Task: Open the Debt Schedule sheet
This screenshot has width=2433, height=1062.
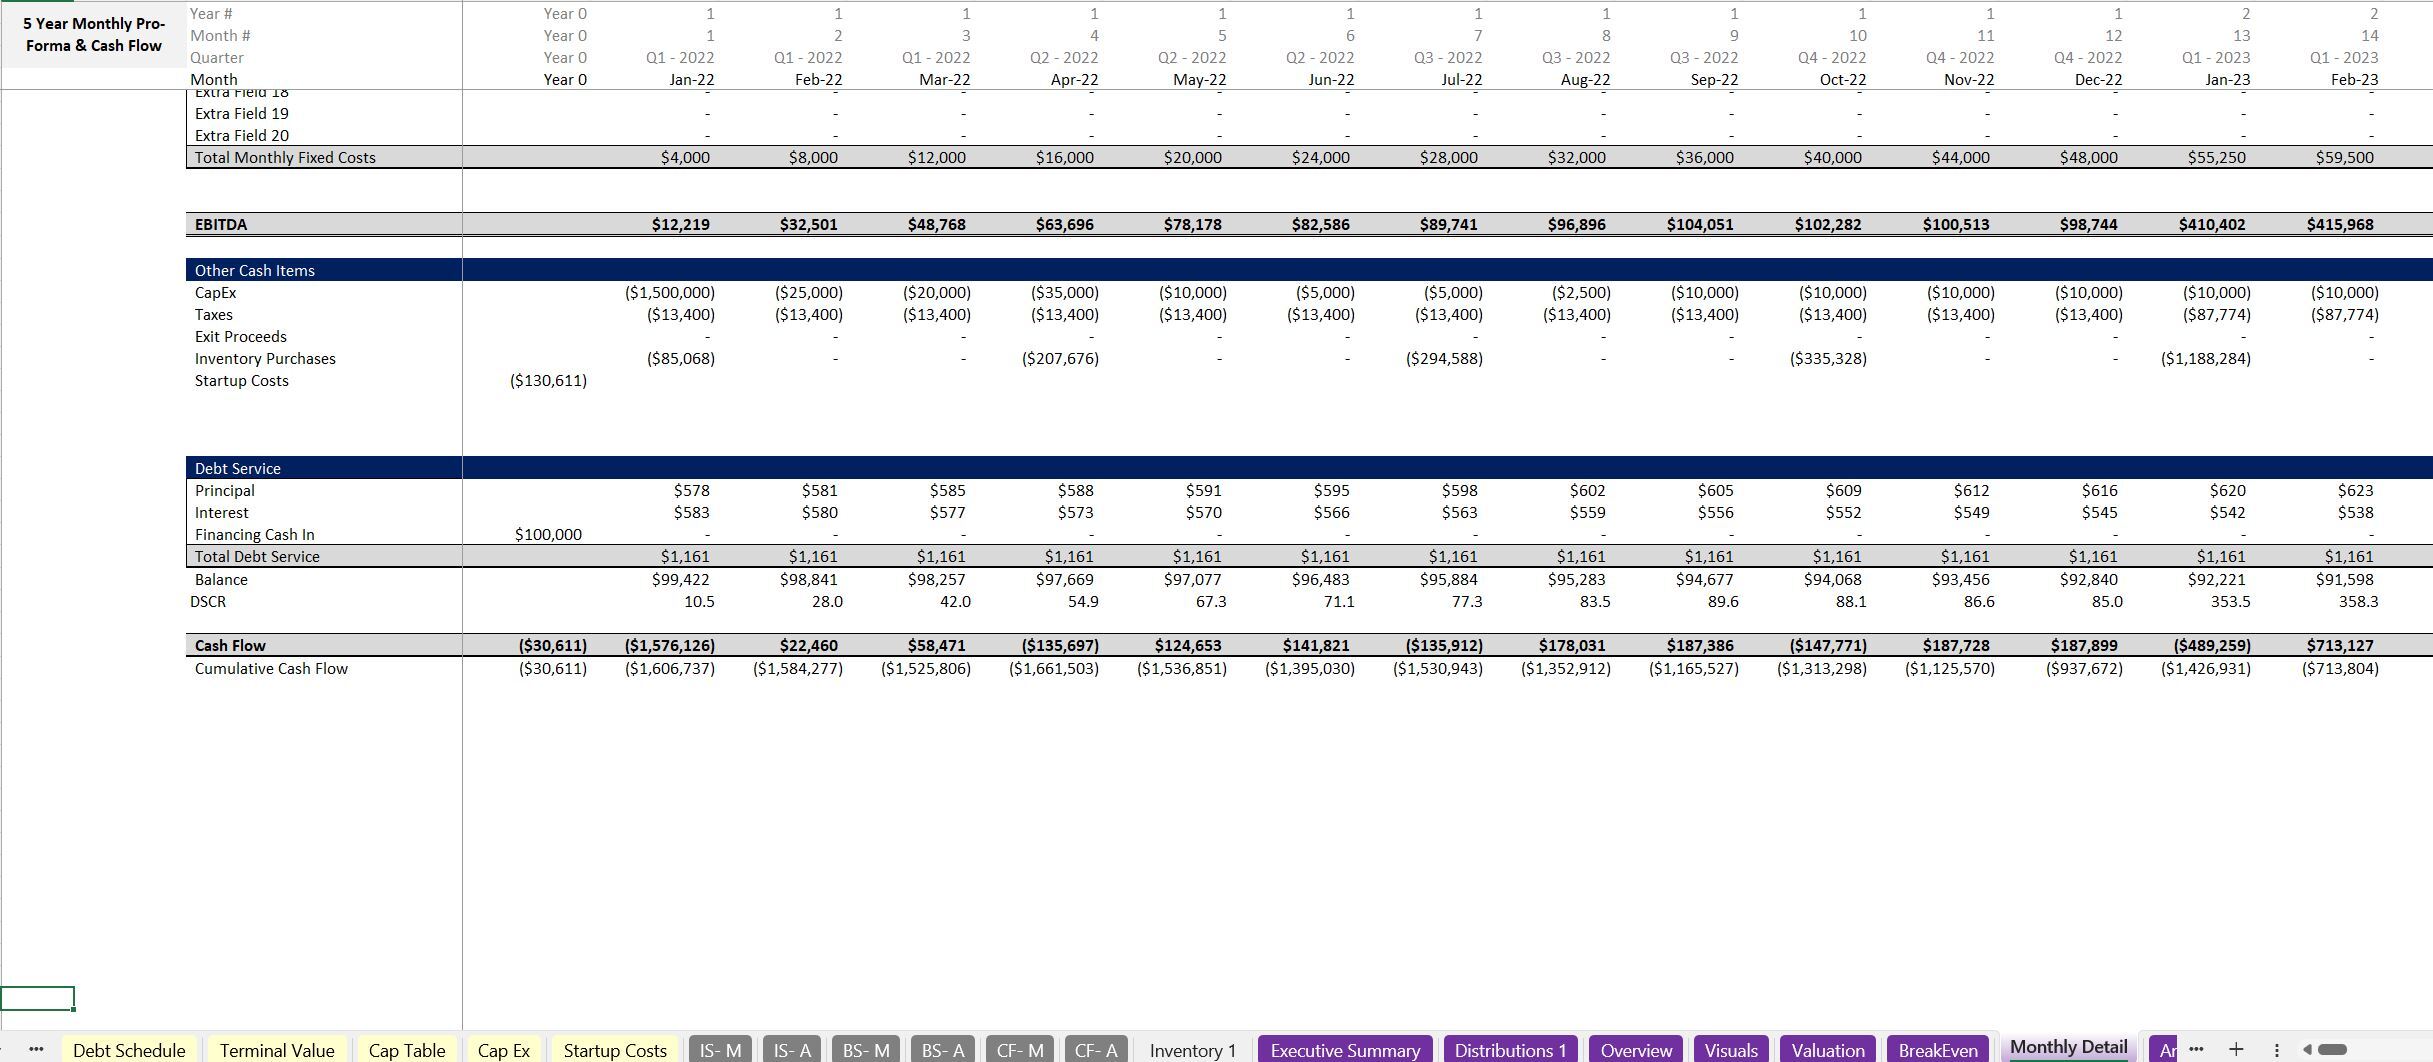Action: coord(129,1050)
